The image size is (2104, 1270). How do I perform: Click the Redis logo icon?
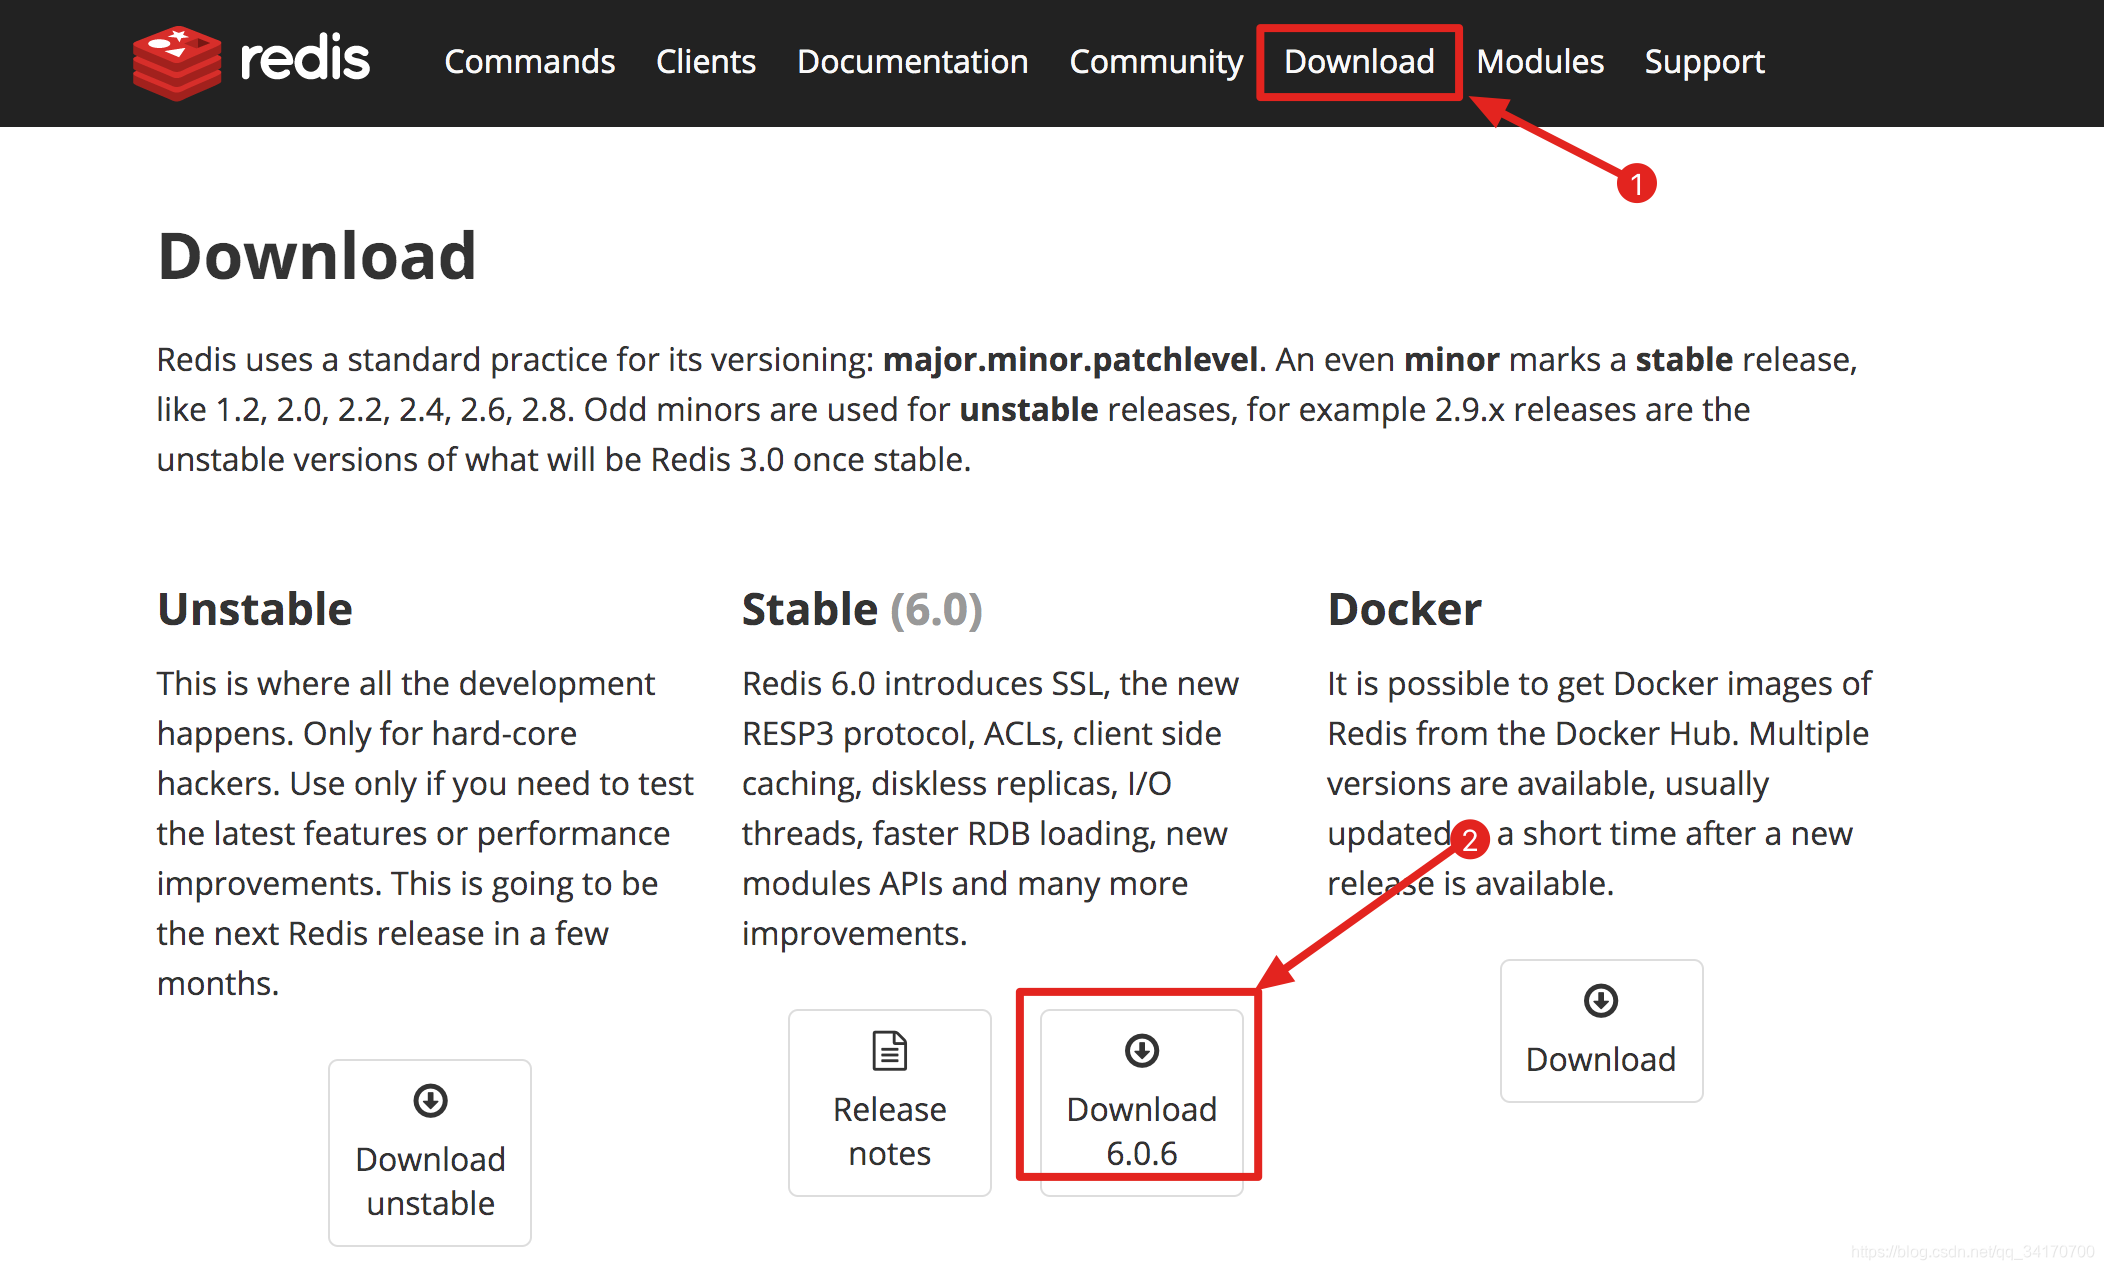(x=177, y=62)
